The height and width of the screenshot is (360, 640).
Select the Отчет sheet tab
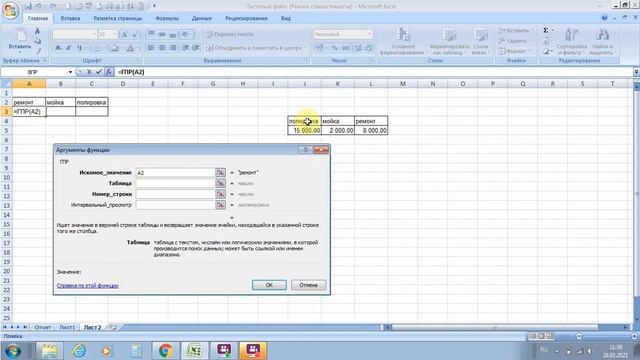tap(42, 327)
